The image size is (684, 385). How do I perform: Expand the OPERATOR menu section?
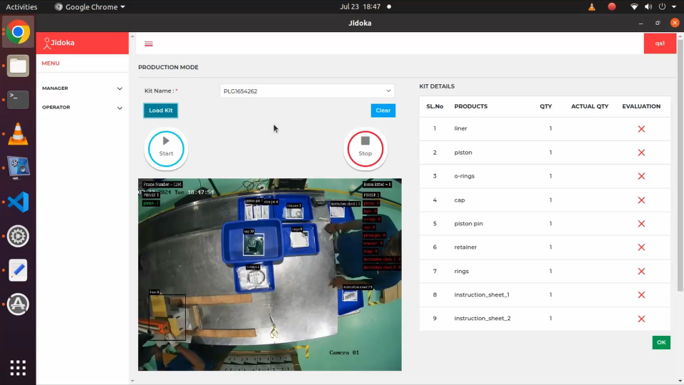pos(82,107)
